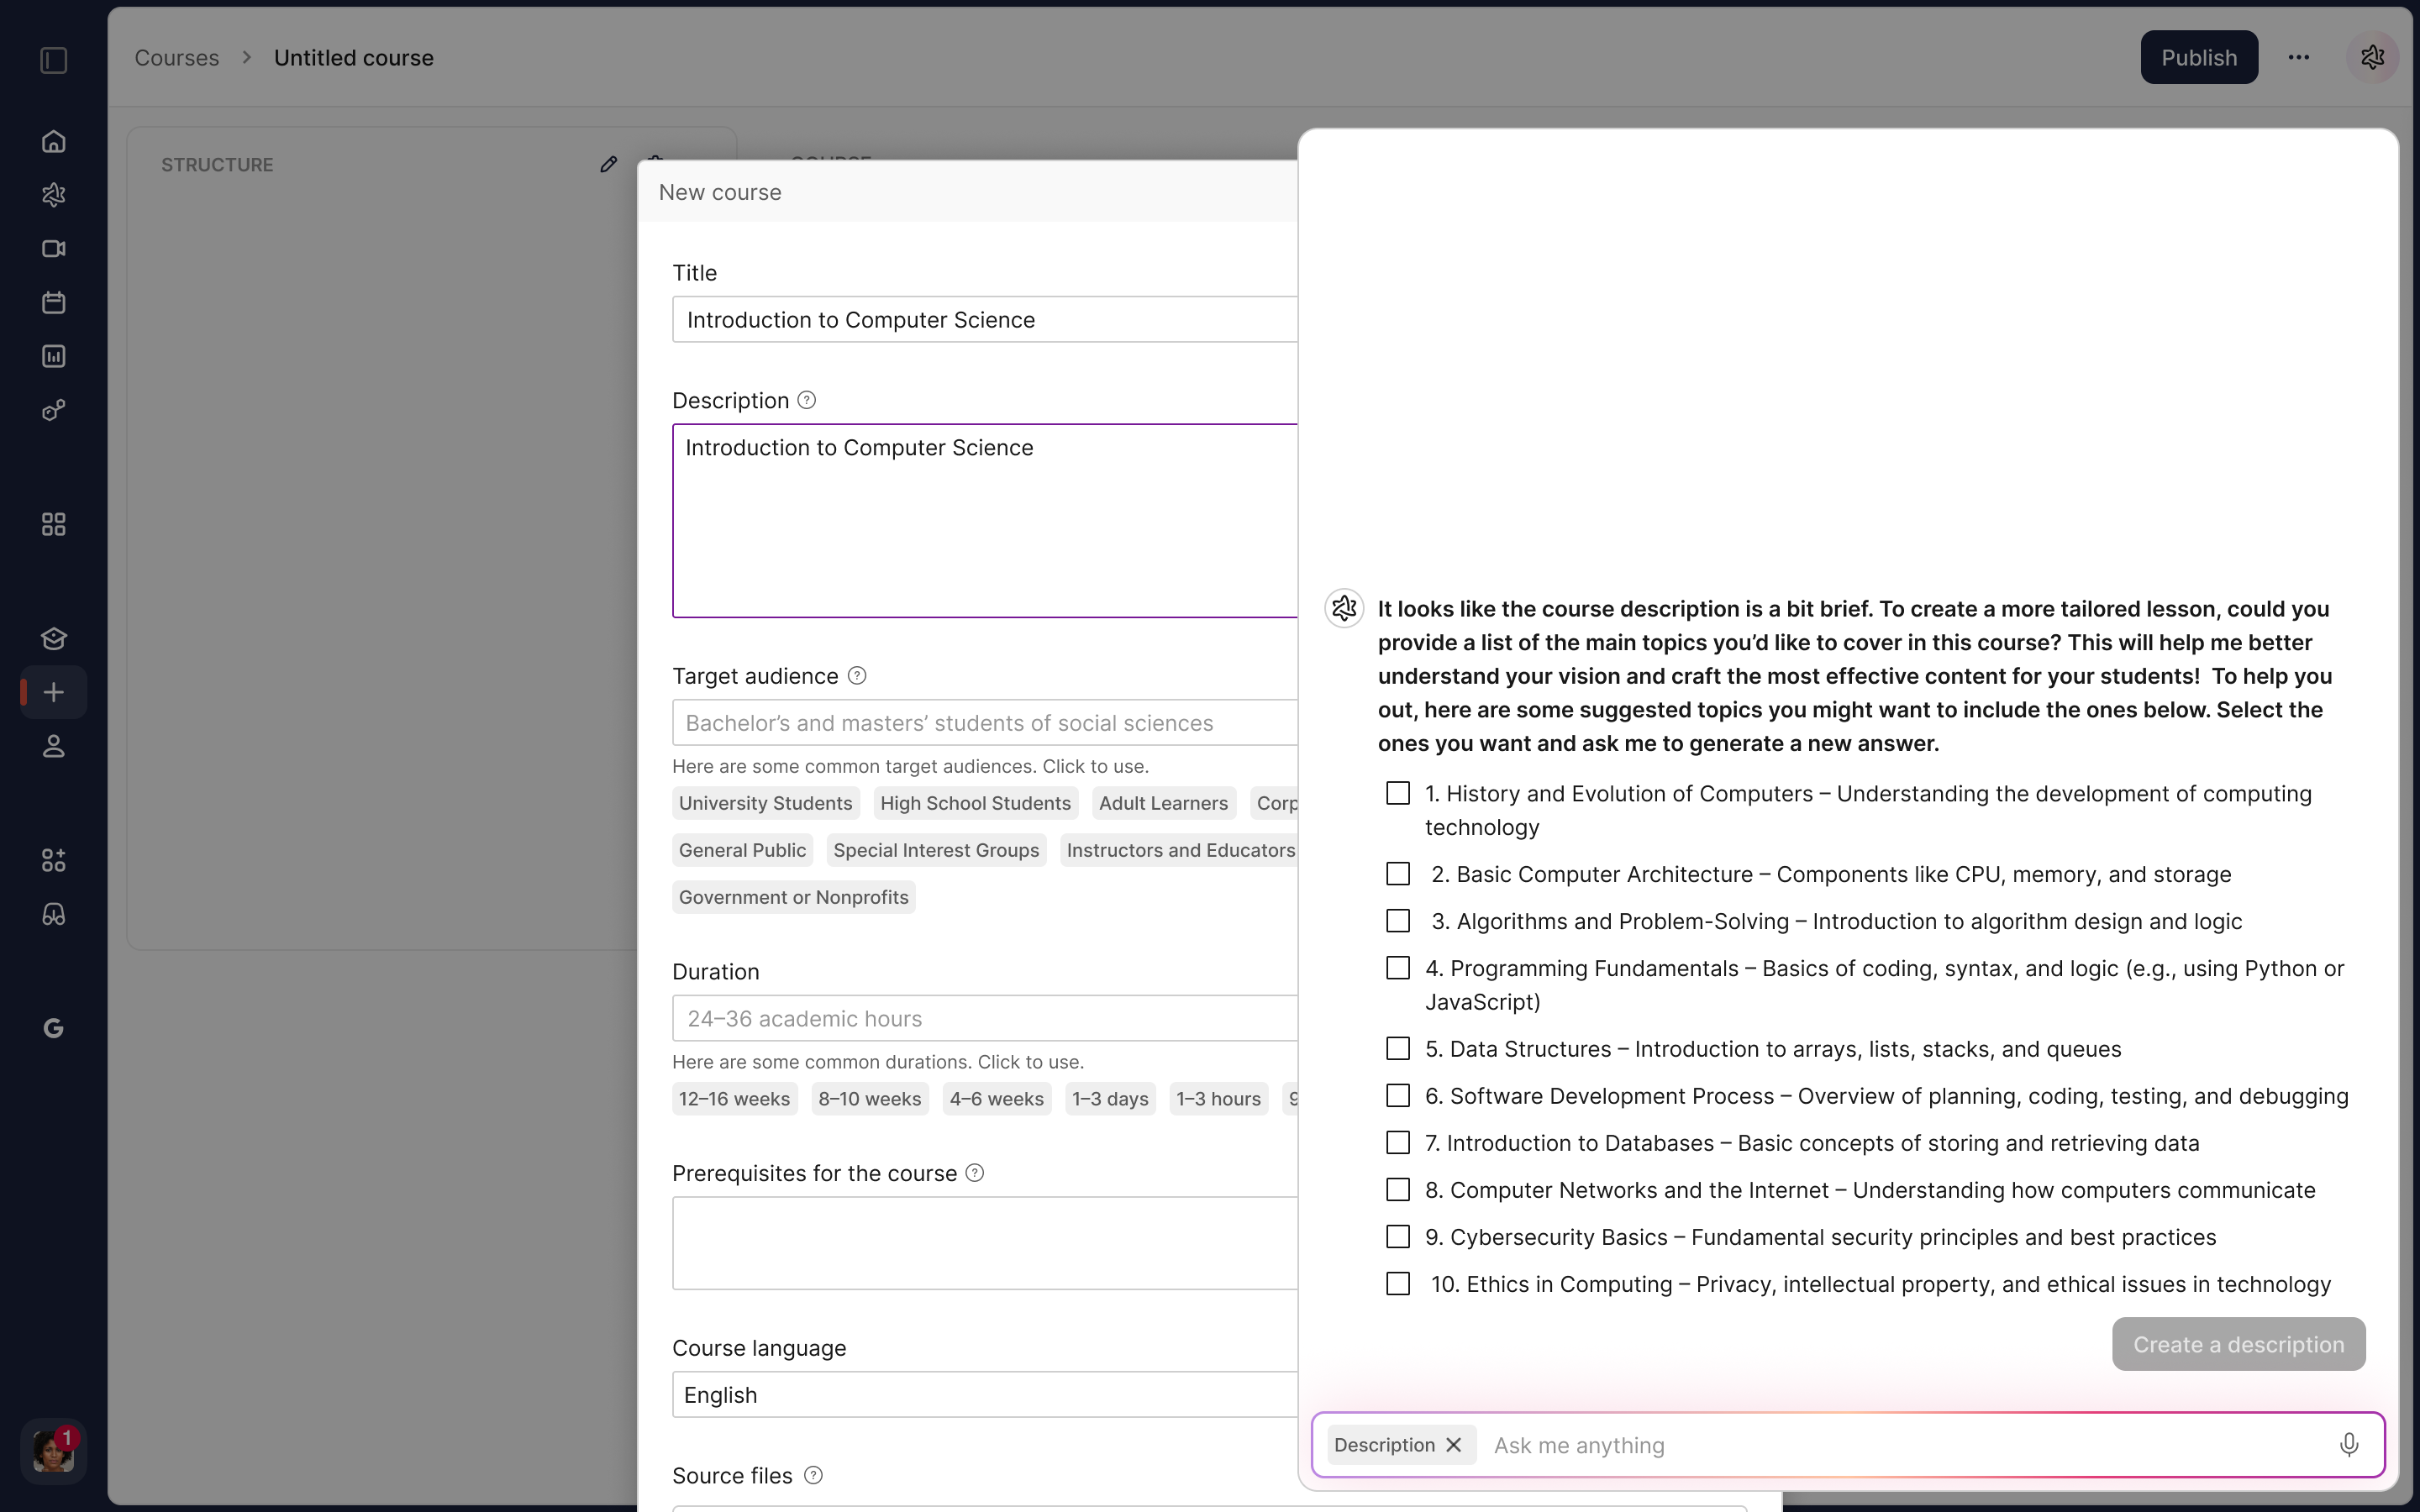Check Algorithms and Problem-Solving topic
2420x1512 pixels.
pos(1398,921)
